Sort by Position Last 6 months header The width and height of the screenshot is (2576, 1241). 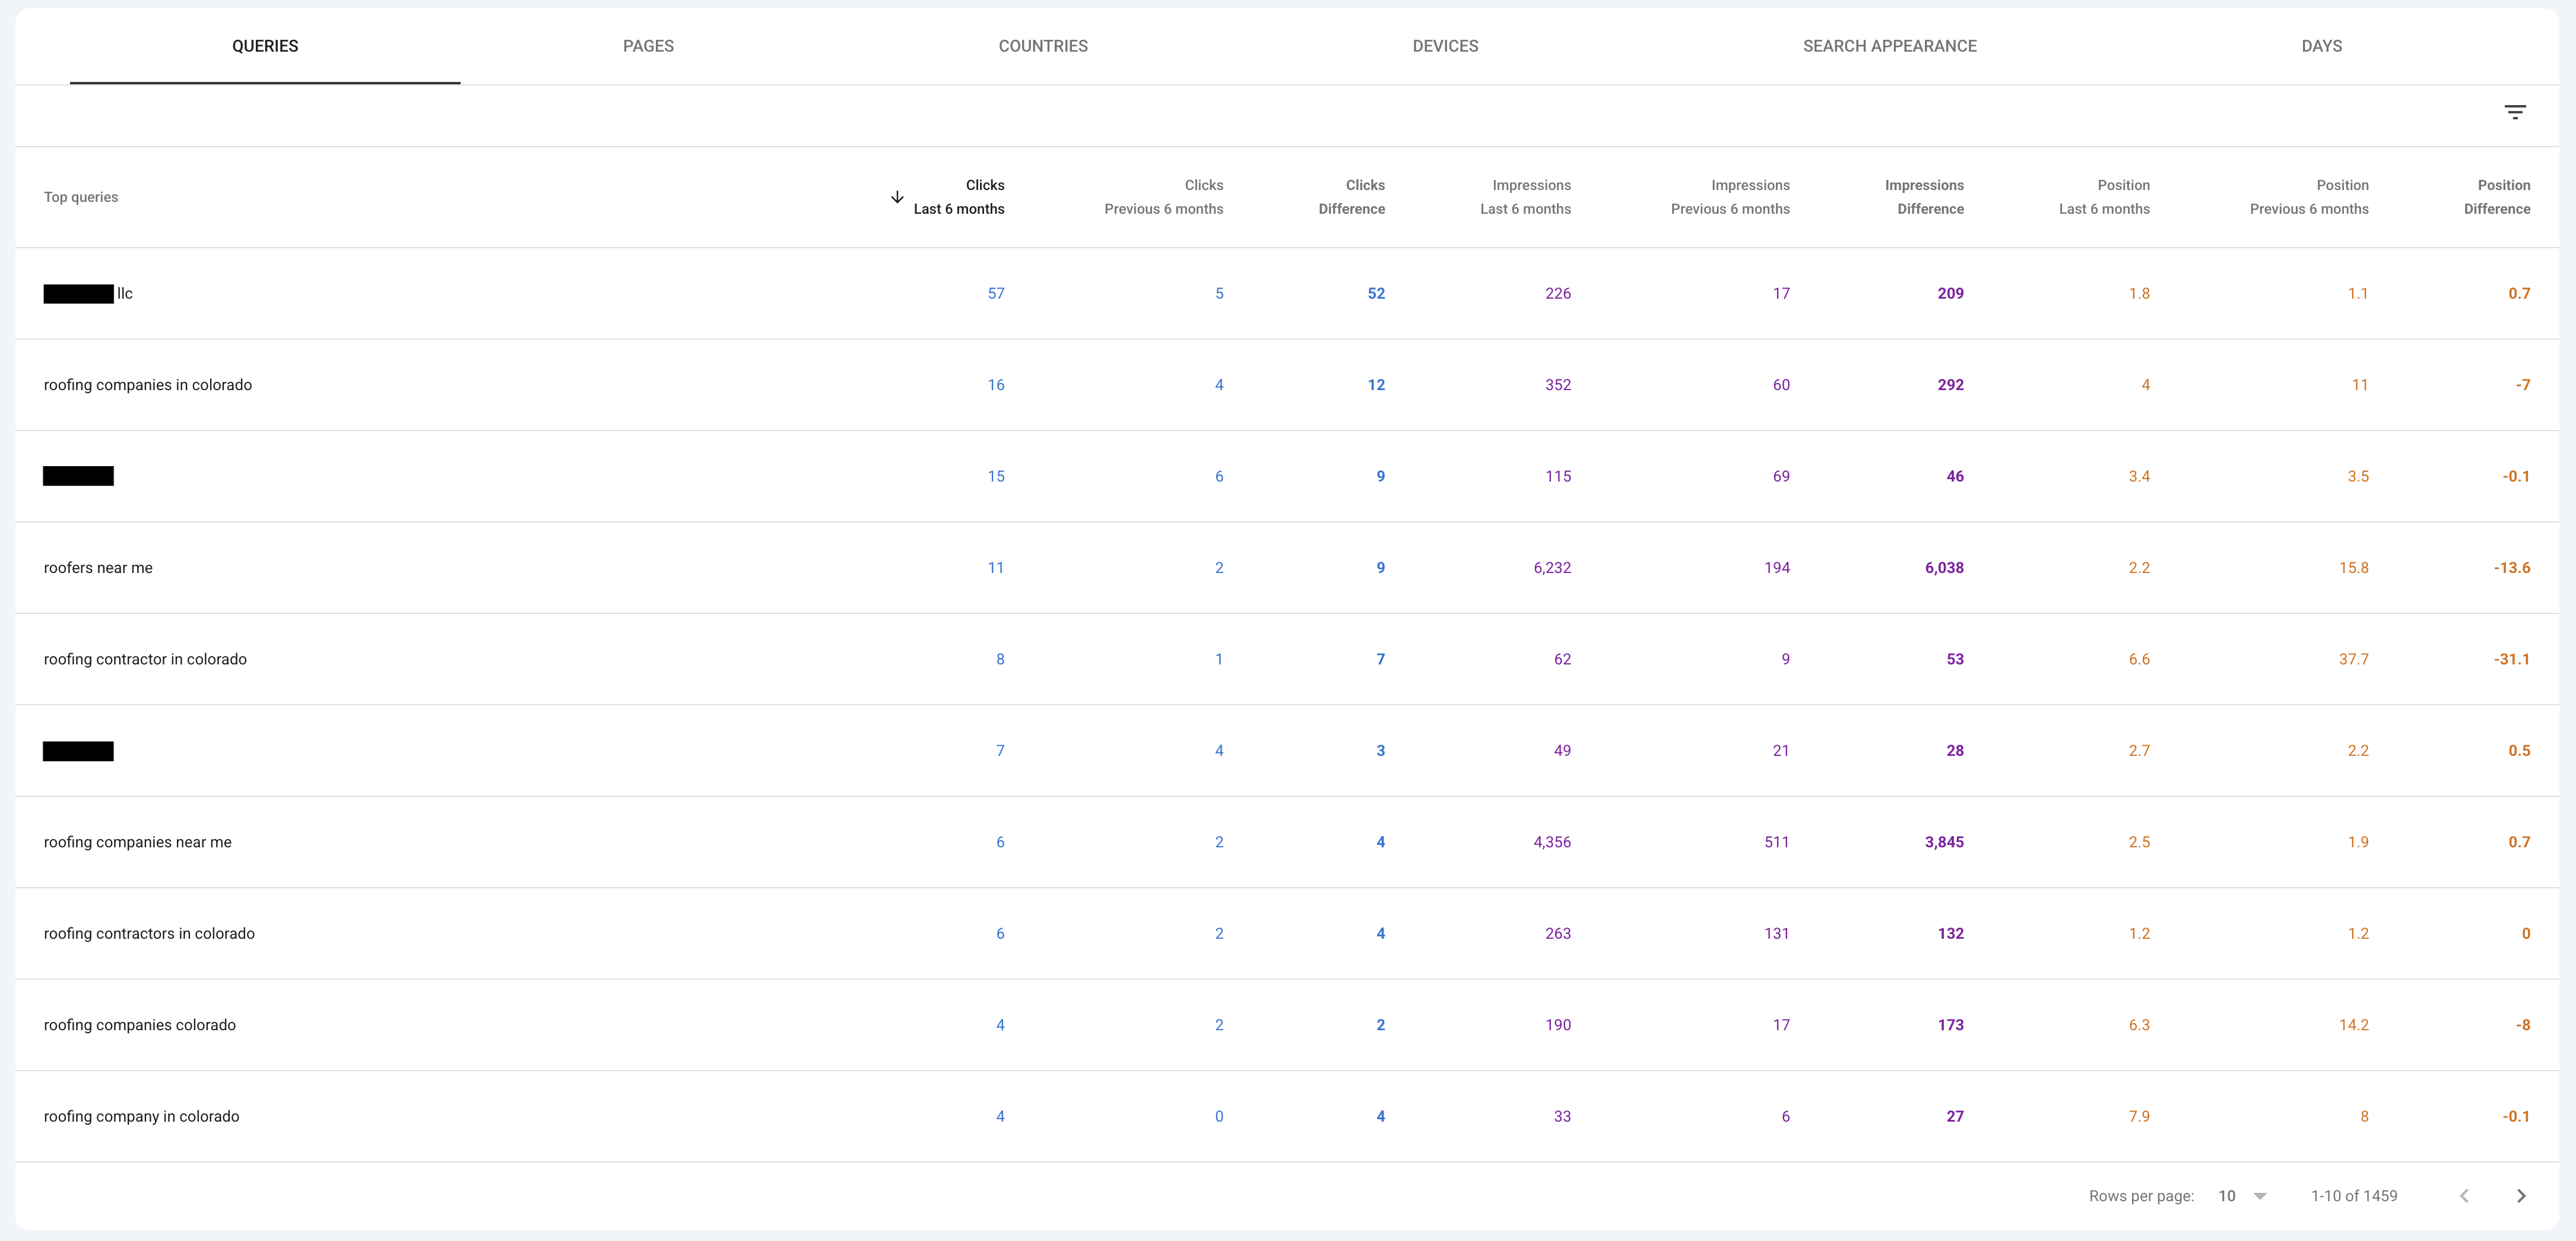[x=2104, y=197]
